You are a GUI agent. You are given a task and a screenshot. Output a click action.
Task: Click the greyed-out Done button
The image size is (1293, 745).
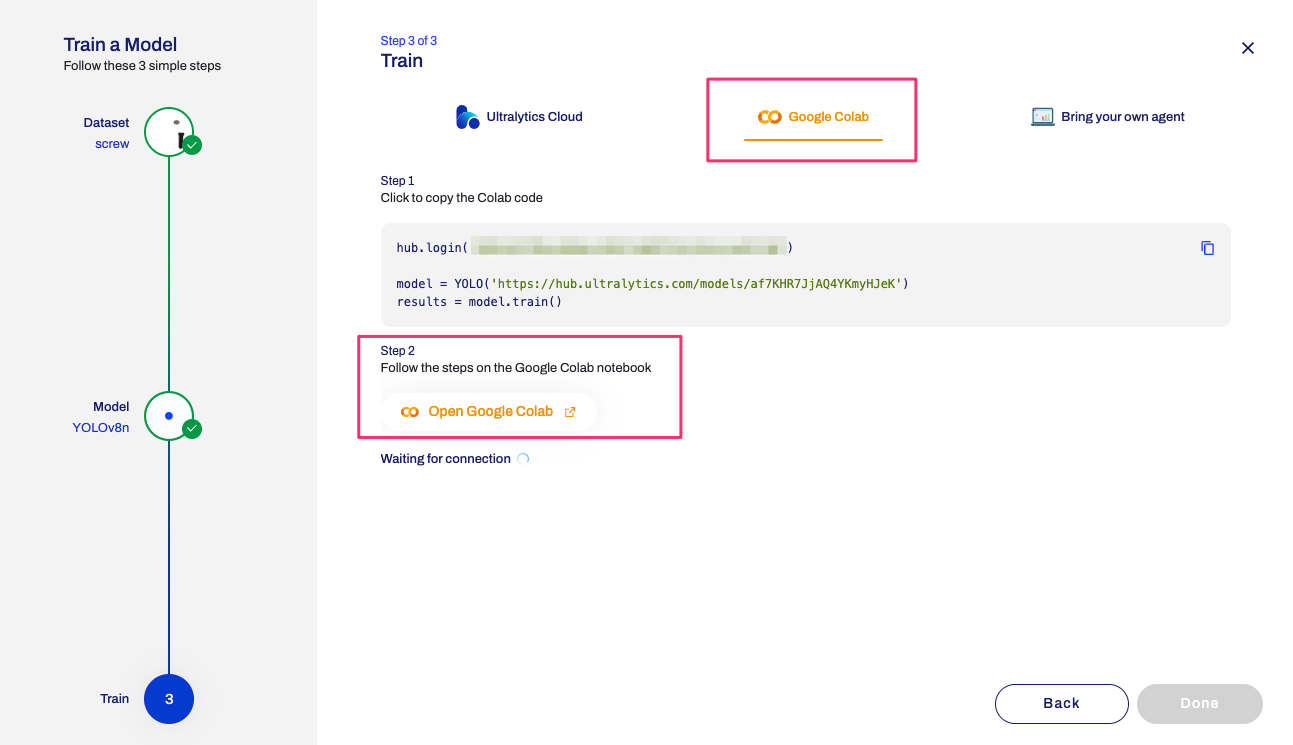[1199, 703]
